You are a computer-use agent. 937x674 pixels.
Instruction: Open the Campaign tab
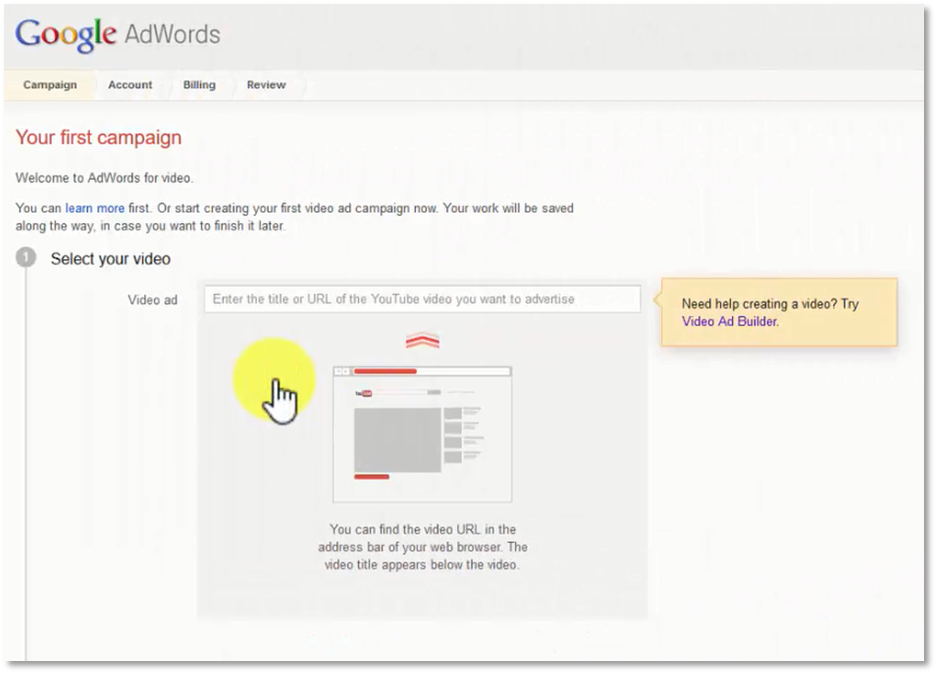tap(50, 85)
